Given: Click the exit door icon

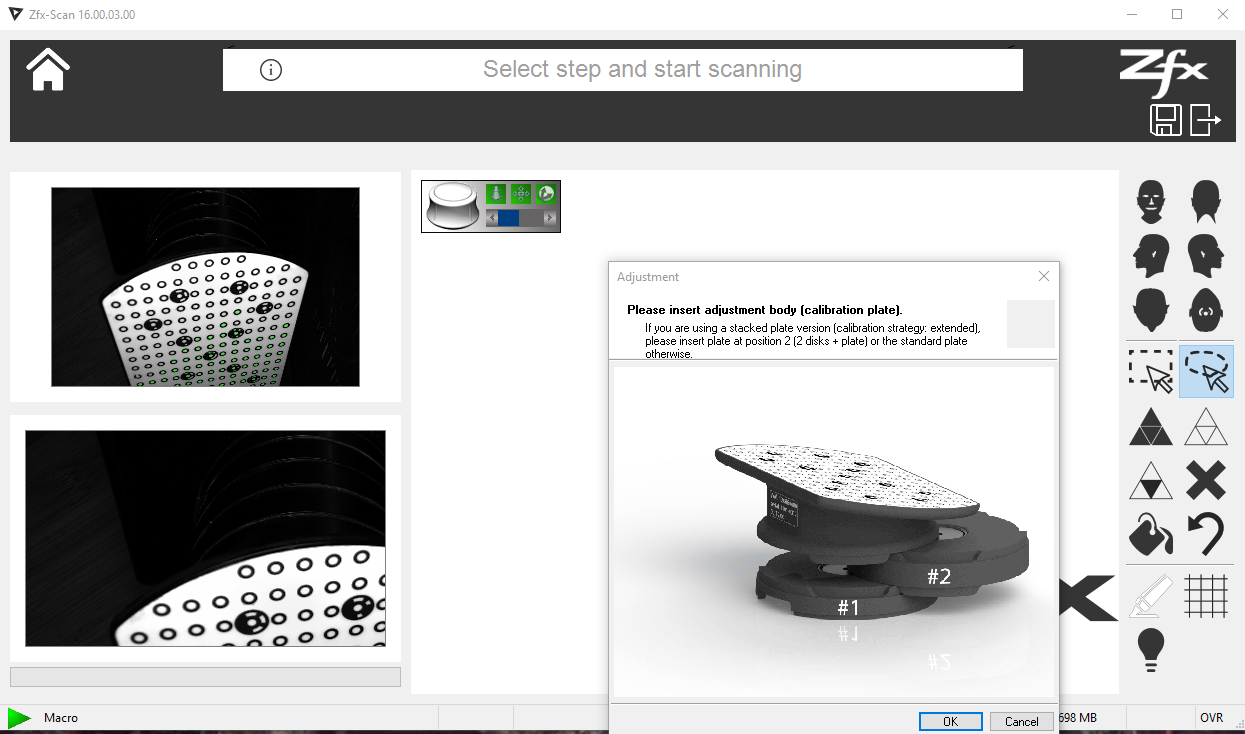Looking at the screenshot, I should pos(1205,120).
